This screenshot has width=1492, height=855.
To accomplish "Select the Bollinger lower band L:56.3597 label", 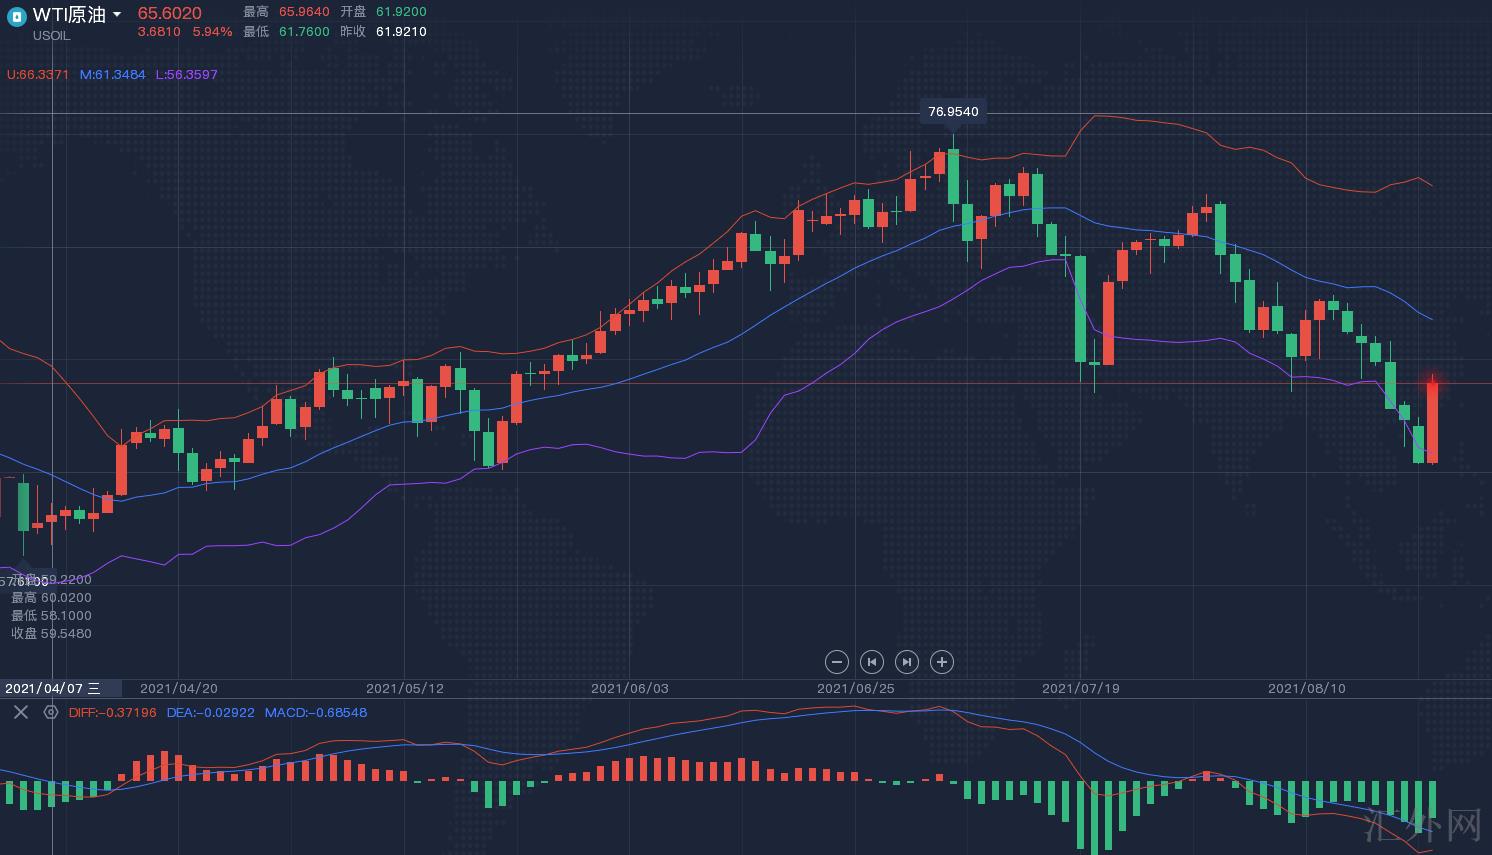I will (186, 74).
